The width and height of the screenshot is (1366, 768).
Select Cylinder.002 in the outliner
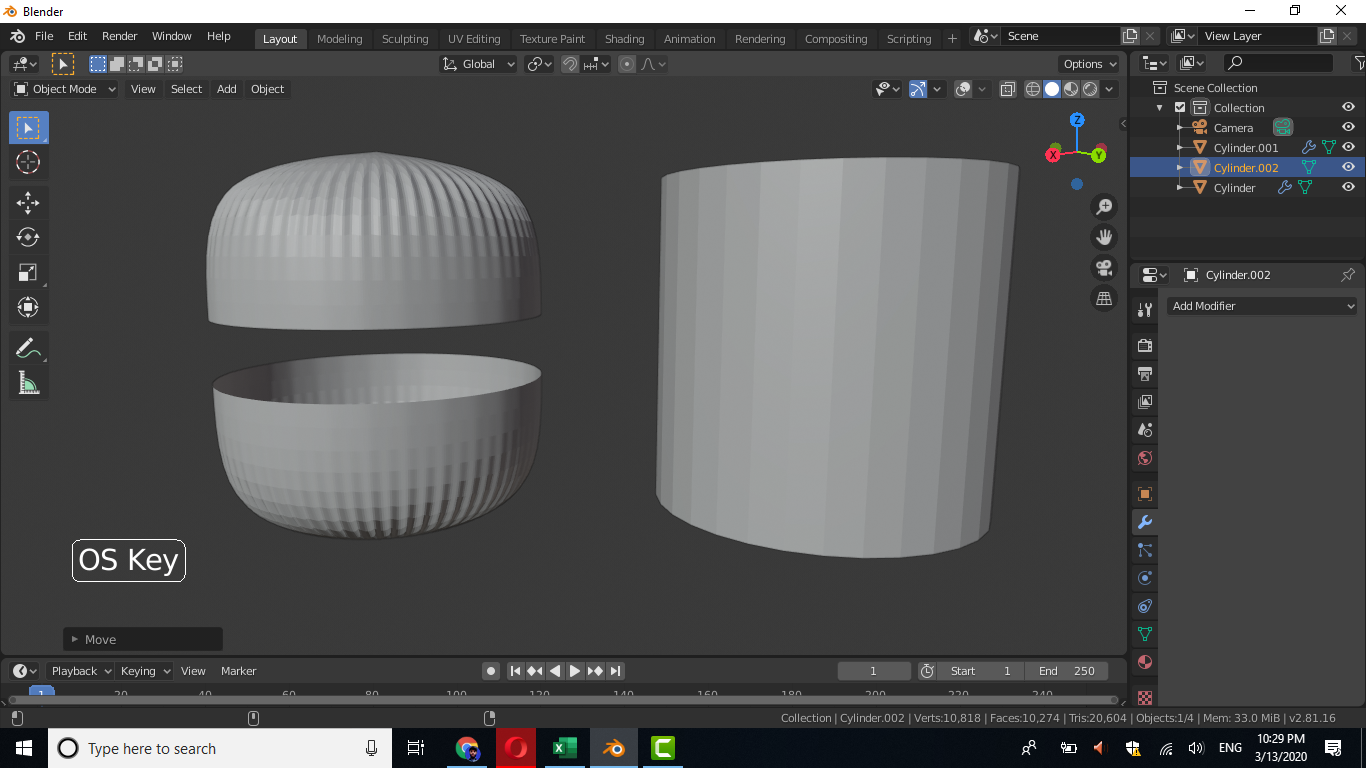[x=1244, y=167]
